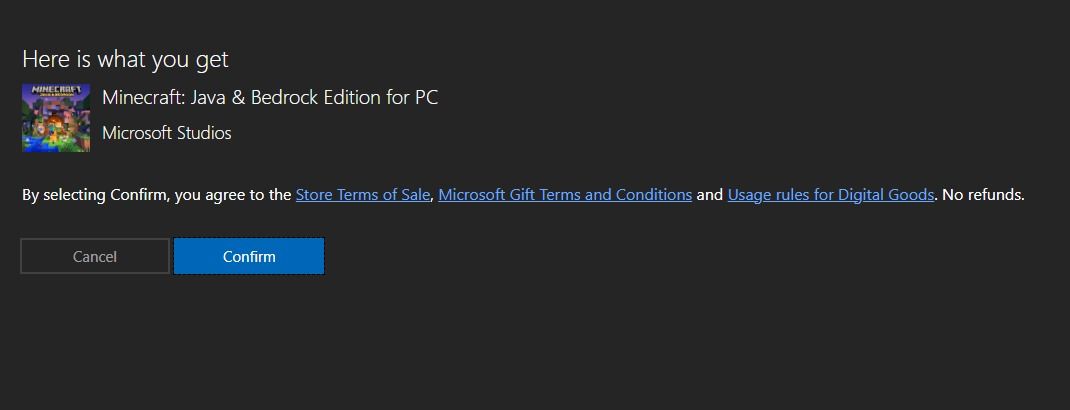Click the Minecraft logo on the cover image
This screenshot has height=410, width=1070.
pos(56,93)
